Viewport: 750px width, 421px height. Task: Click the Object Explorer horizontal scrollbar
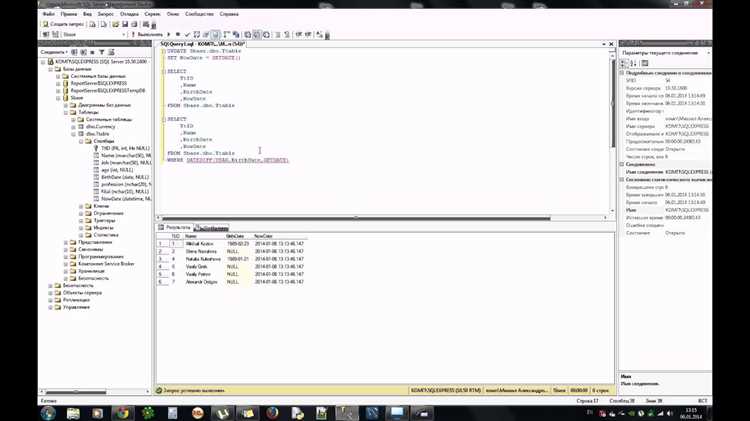pos(76,392)
